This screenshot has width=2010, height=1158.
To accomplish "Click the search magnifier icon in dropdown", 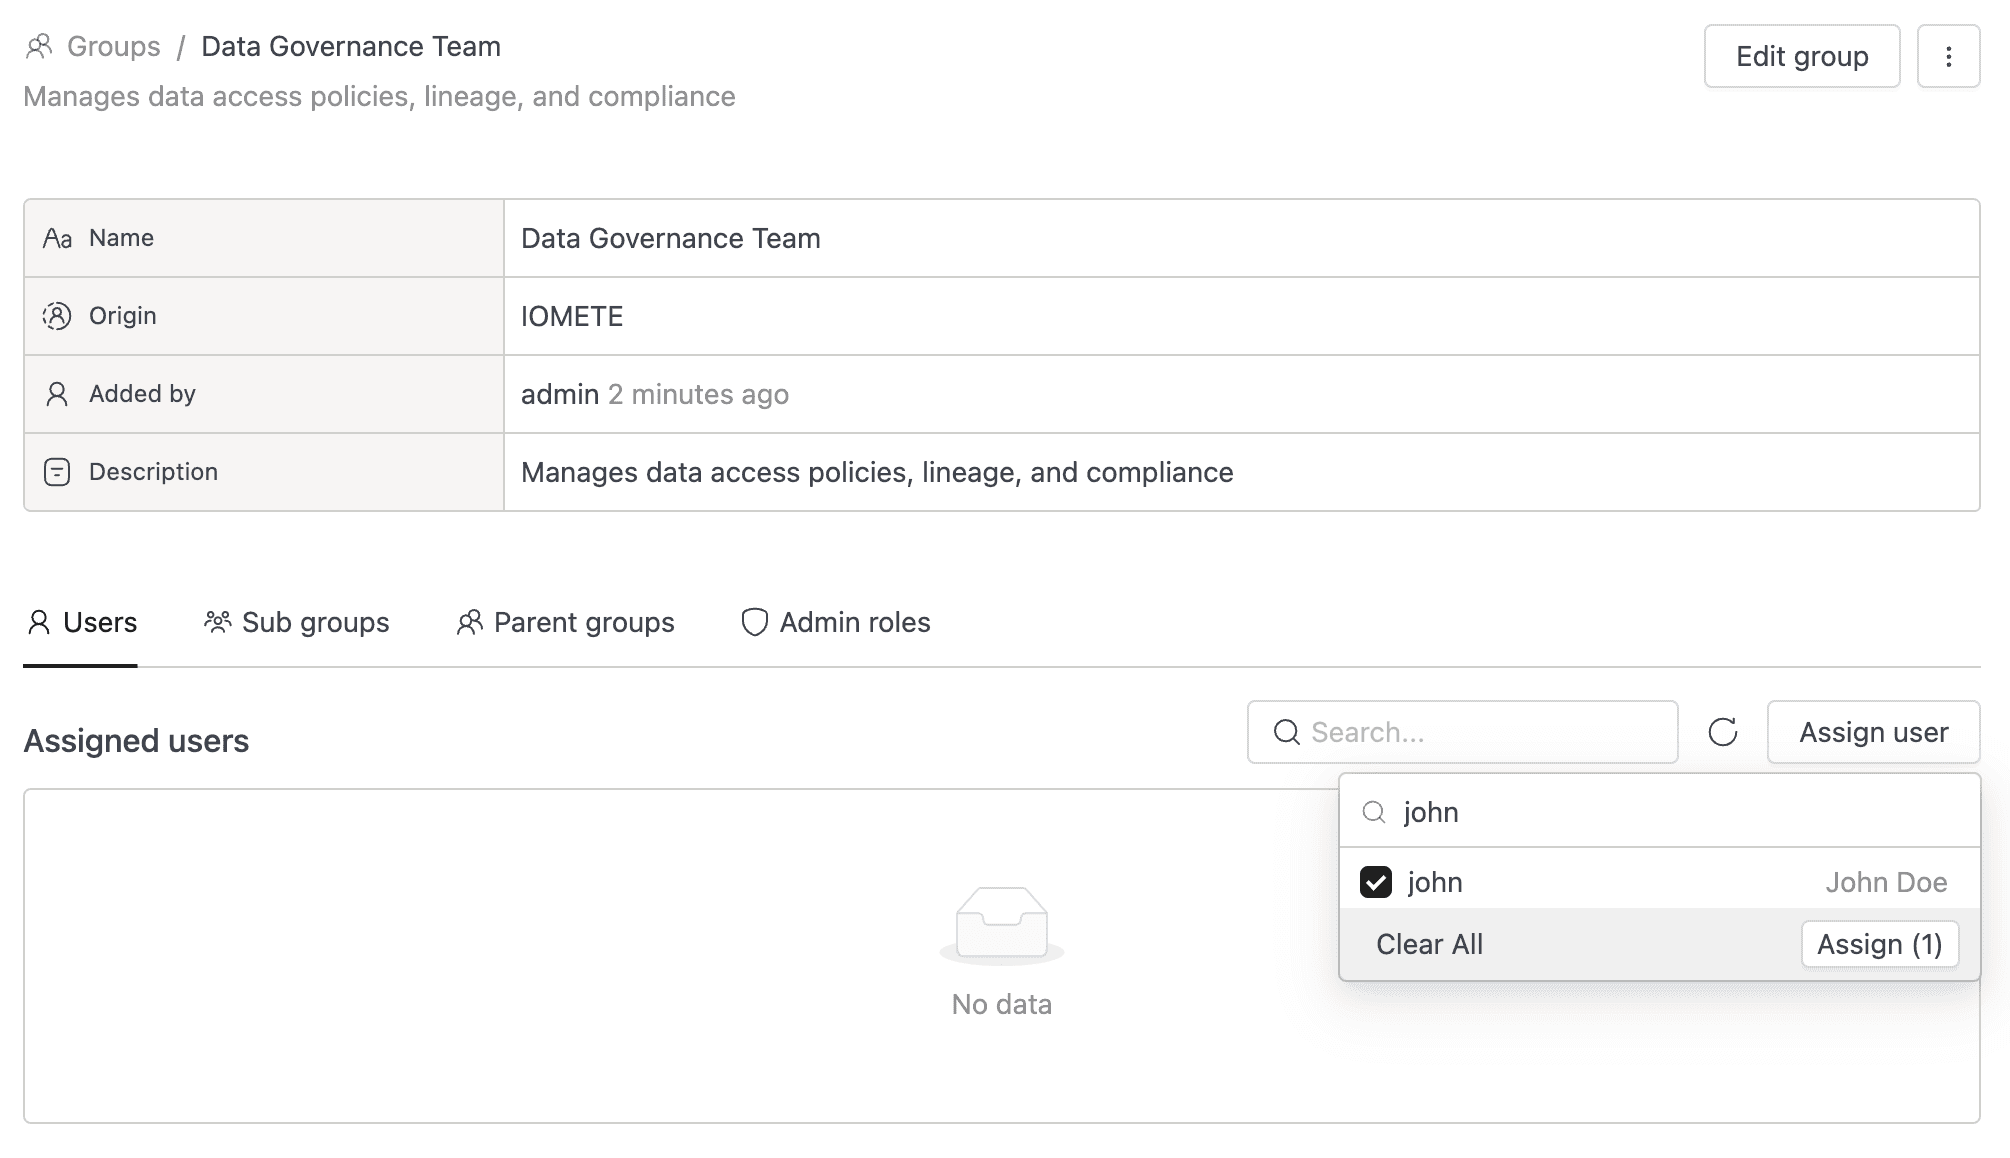I will point(1374,812).
